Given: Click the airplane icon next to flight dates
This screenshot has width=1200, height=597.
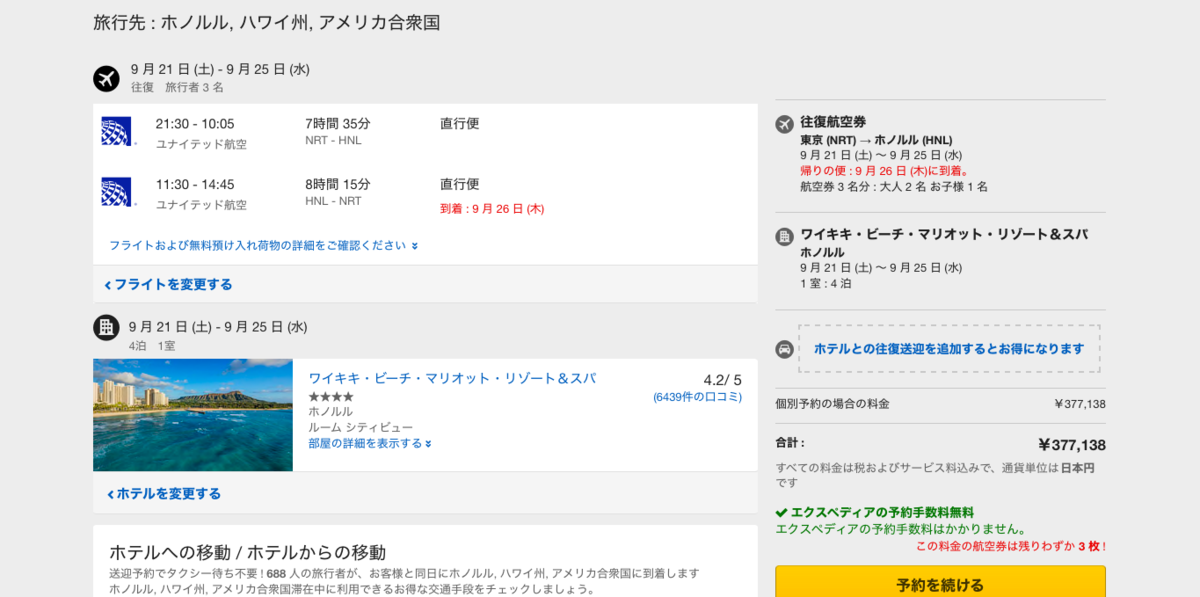Looking at the screenshot, I should tap(107, 78).
